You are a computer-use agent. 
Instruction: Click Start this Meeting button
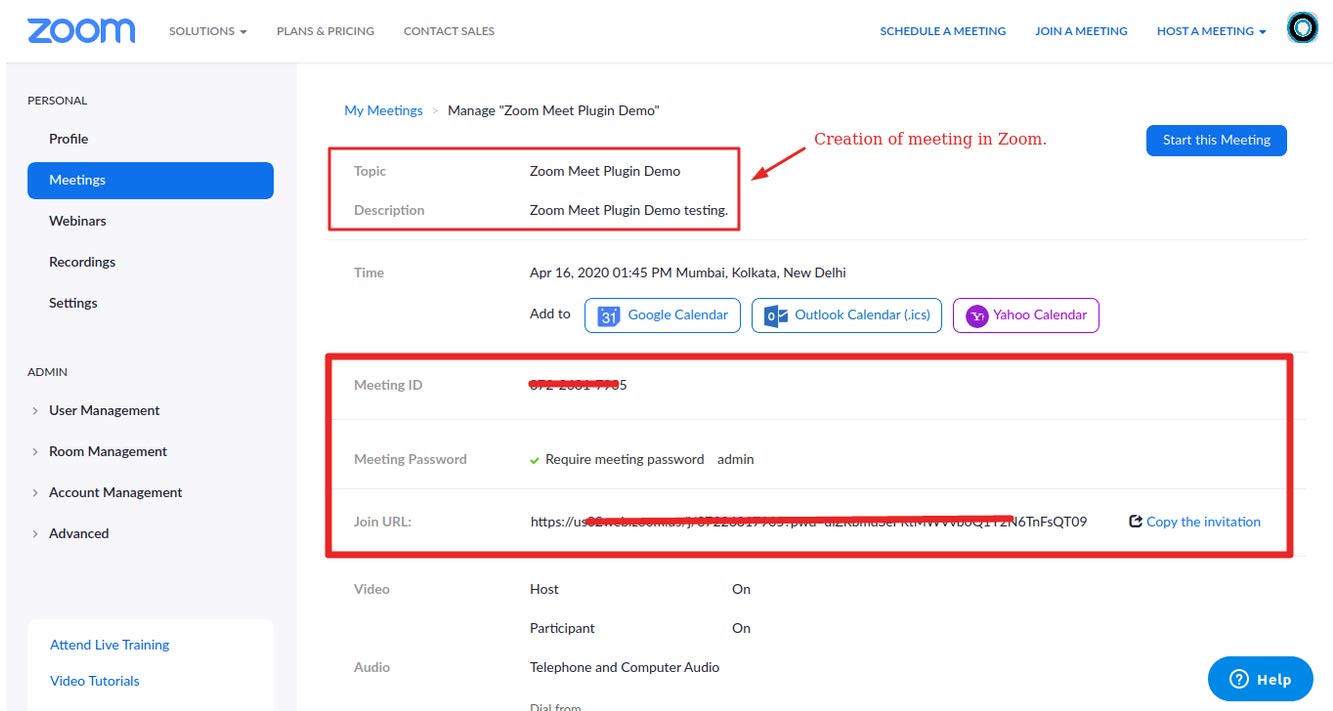(1216, 140)
